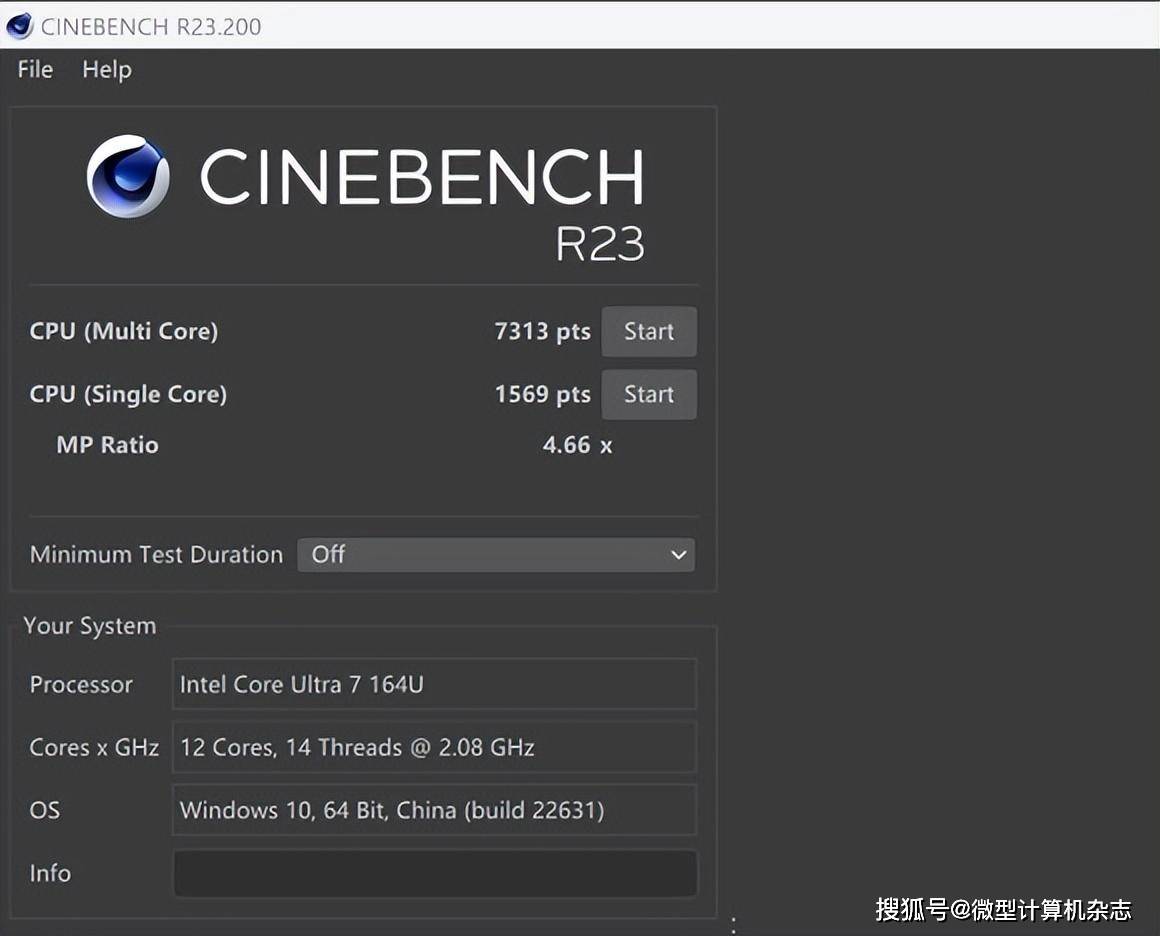Open the File menu

coord(35,70)
